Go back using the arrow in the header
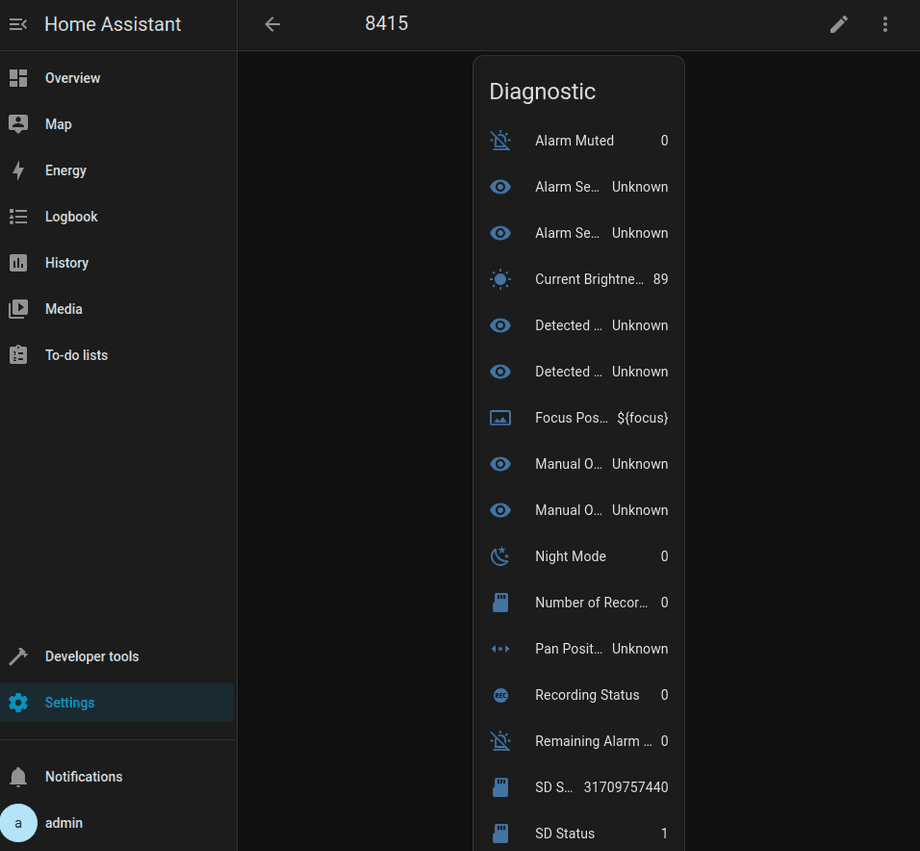The width and height of the screenshot is (920, 851). coord(272,24)
